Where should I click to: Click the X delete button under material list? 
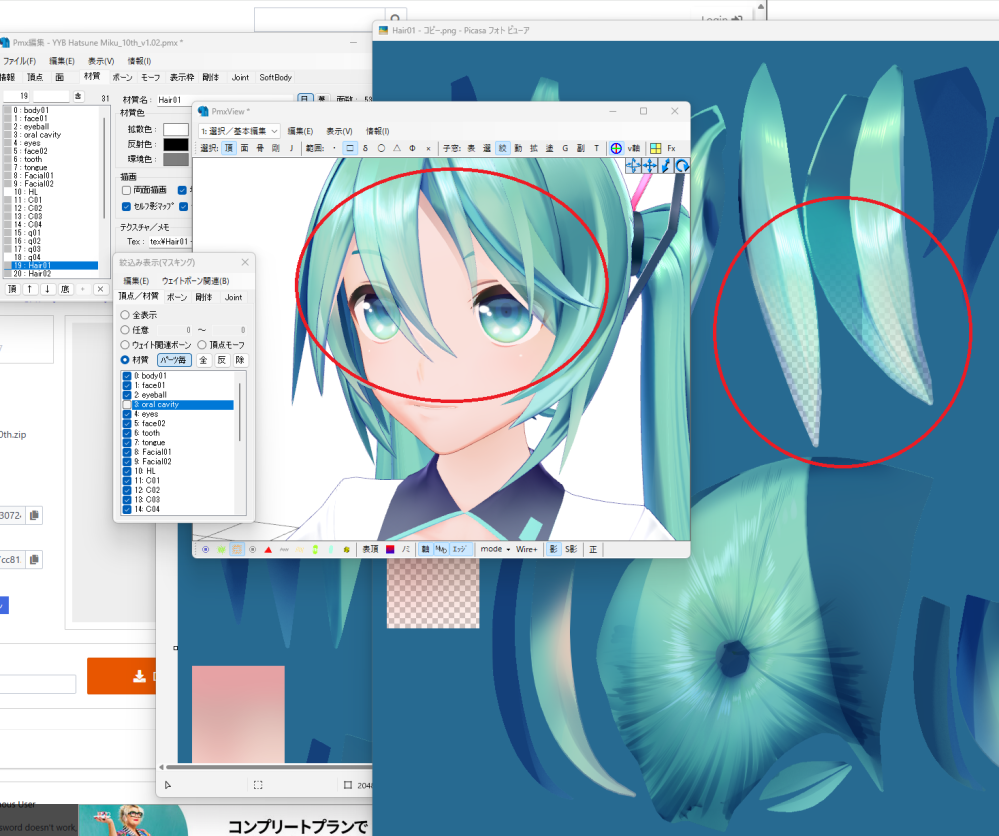[x=100, y=289]
